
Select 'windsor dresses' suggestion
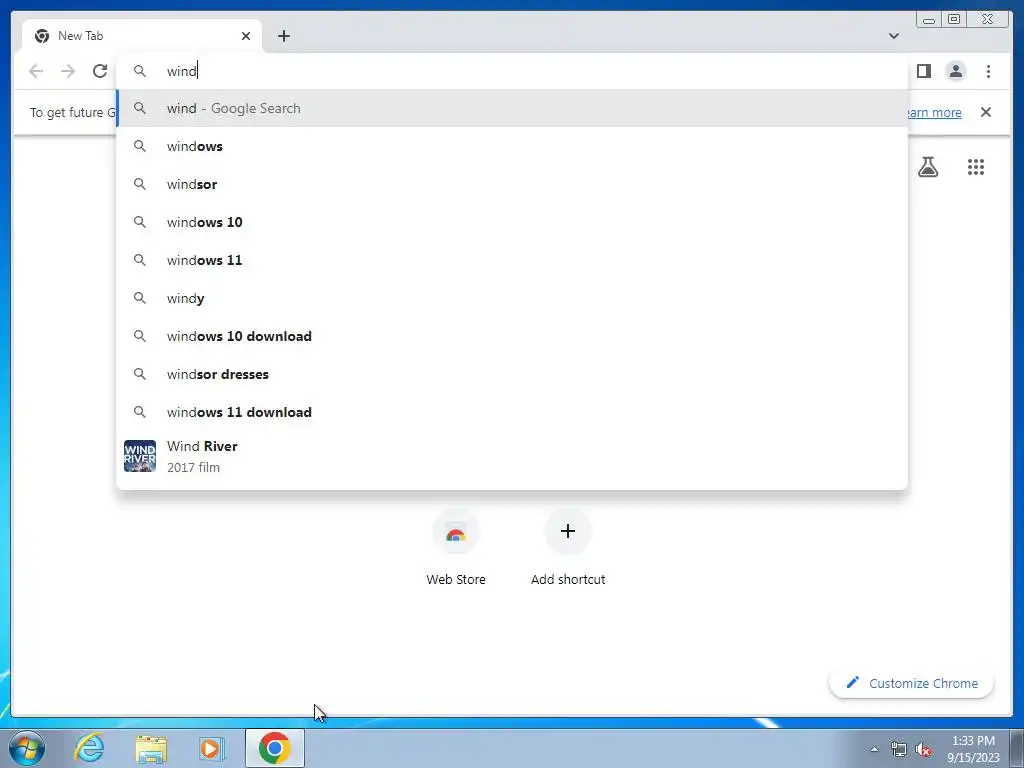point(512,374)
